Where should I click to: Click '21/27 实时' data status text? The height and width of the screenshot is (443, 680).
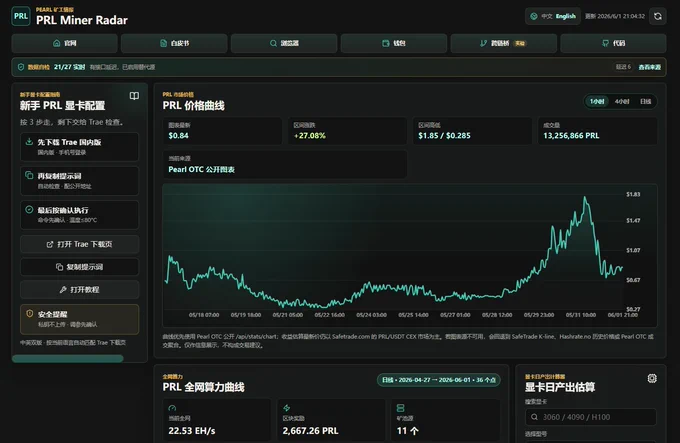(x=69, y=67)
